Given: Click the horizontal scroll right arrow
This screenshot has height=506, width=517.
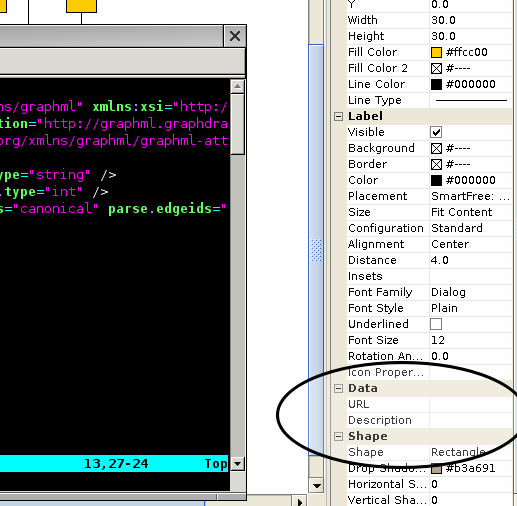Looking at the screenshot, I should pos(299,501).
